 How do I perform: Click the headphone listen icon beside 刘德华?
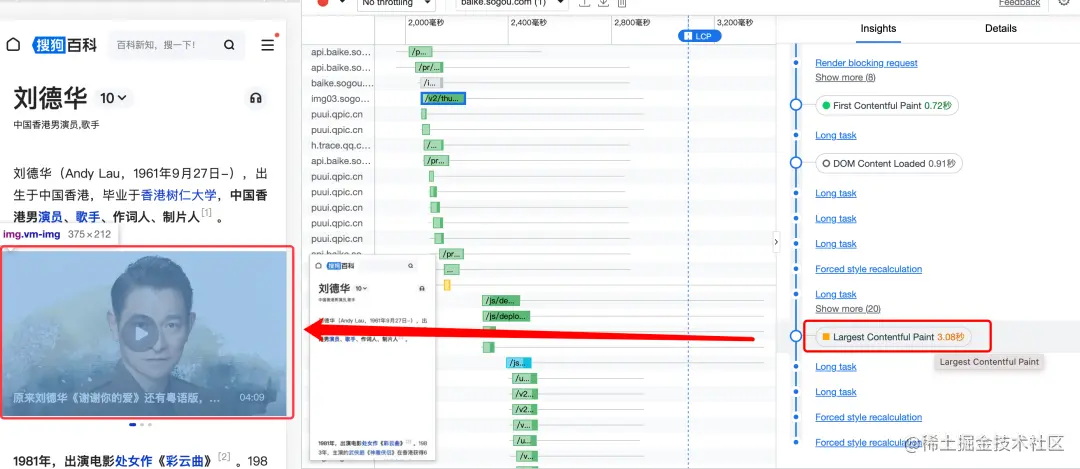(256, 98)
